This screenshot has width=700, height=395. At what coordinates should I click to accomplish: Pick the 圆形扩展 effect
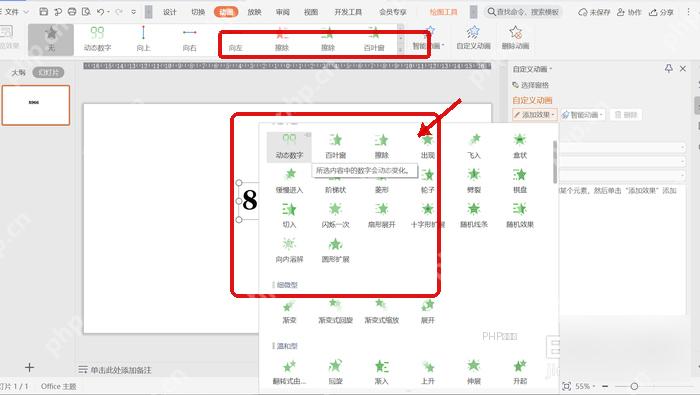[335, 250]
